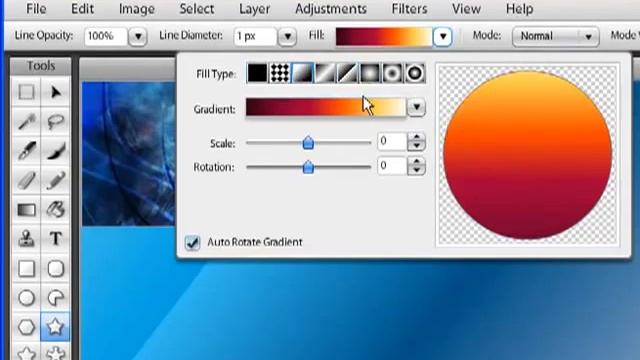Select the Paint Bucket tool
This screenshot has height=360, width=640.
pos(56,210)
